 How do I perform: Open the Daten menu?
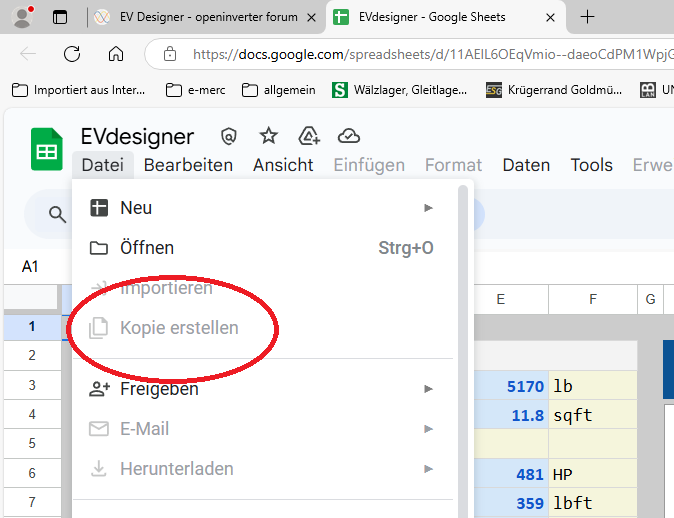click(x=526, y=165)
